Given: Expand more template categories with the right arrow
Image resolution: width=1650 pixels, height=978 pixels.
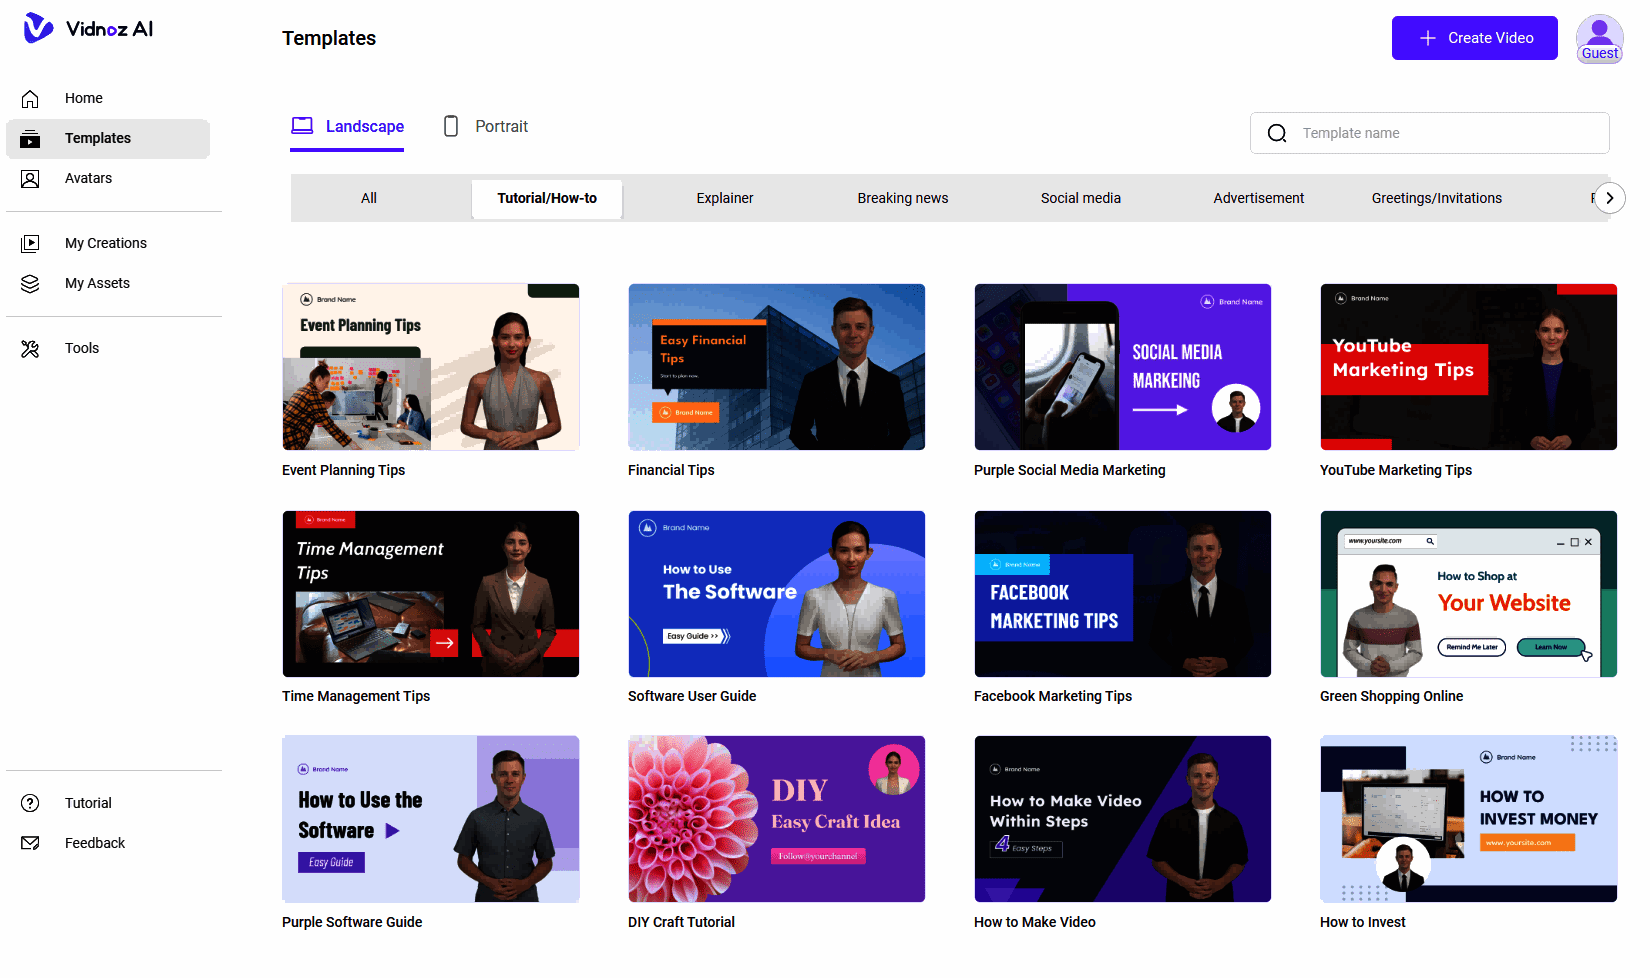Looking at the screenshot, I should (x=1609, y=198).
